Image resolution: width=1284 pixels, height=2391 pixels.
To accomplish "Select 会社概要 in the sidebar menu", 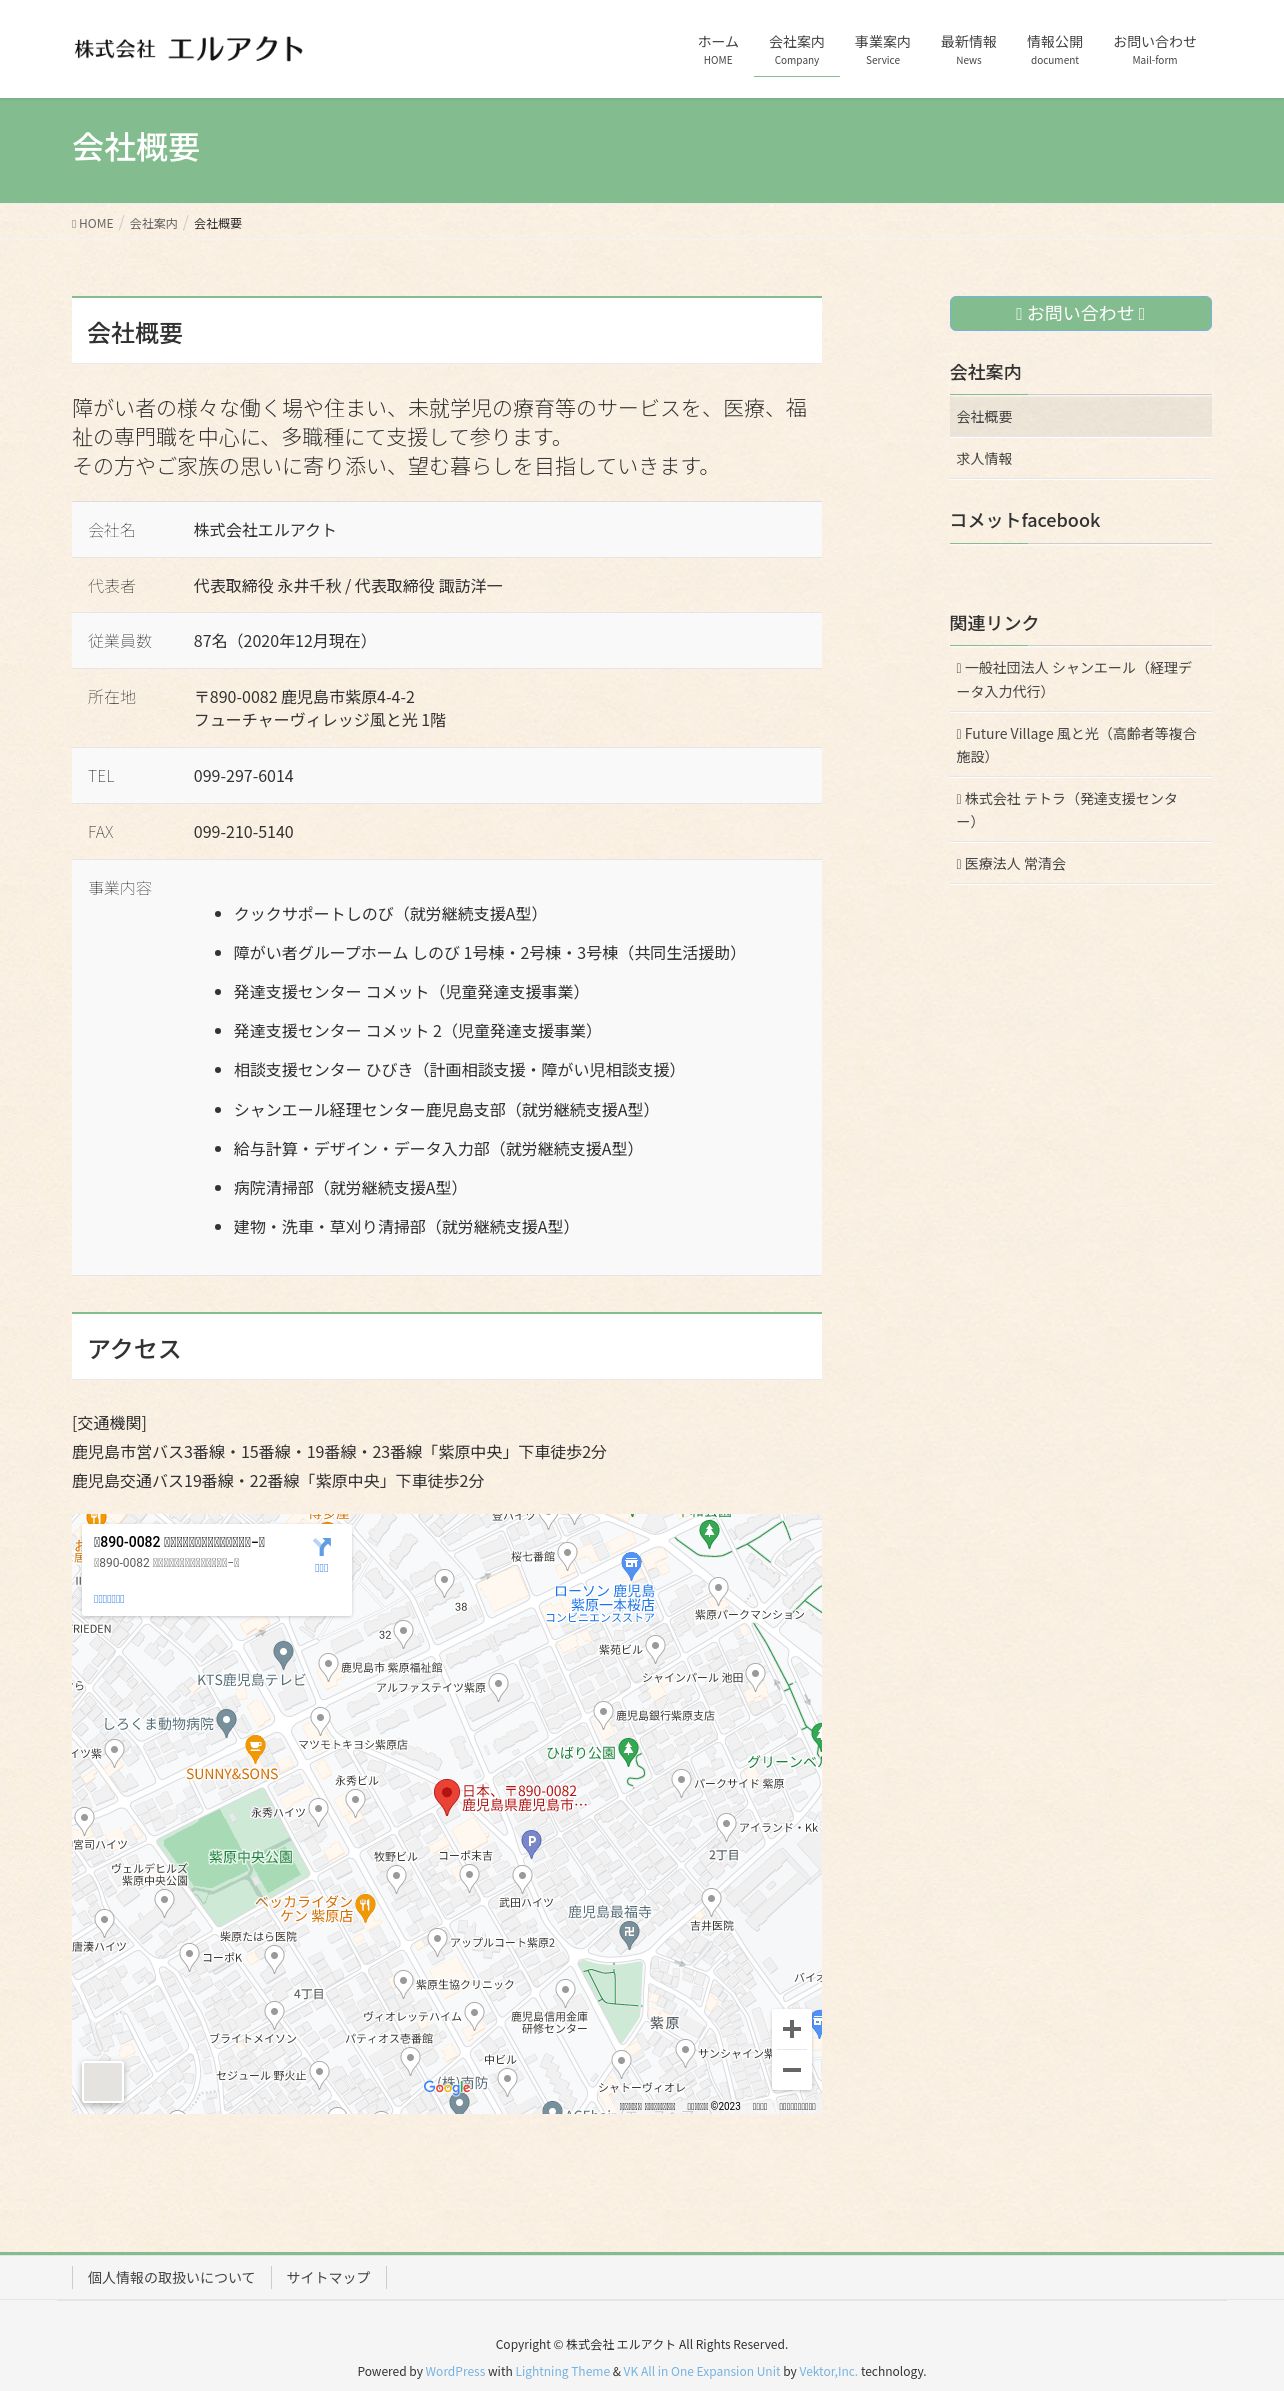I will (1080, 417).
